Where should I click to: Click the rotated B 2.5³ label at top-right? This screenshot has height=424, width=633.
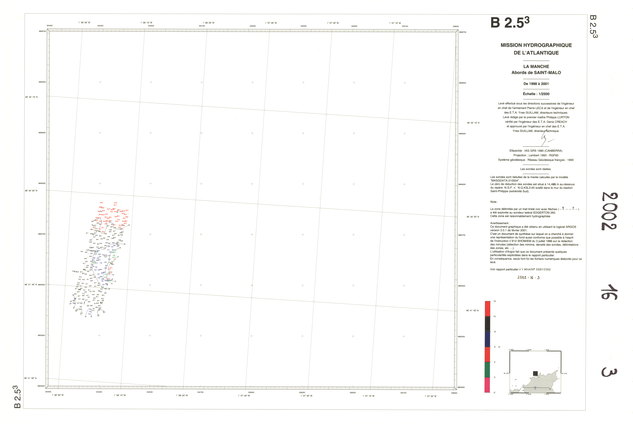point(591,27)
